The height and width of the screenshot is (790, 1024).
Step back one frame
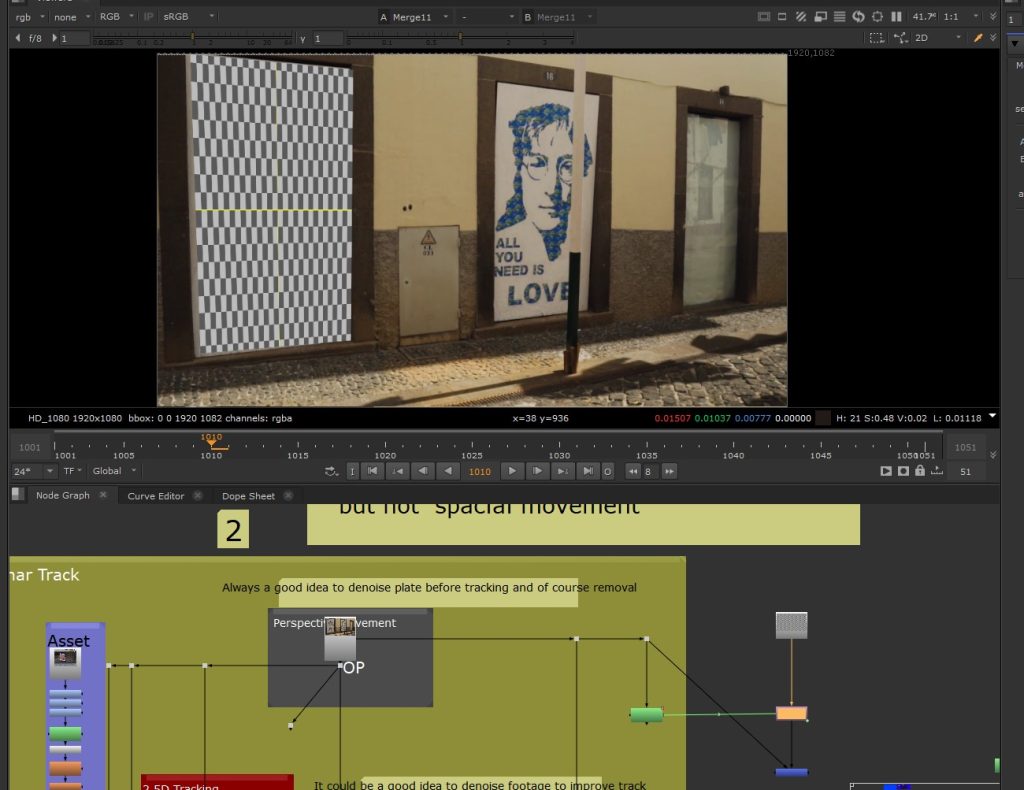tap(423, 471)
